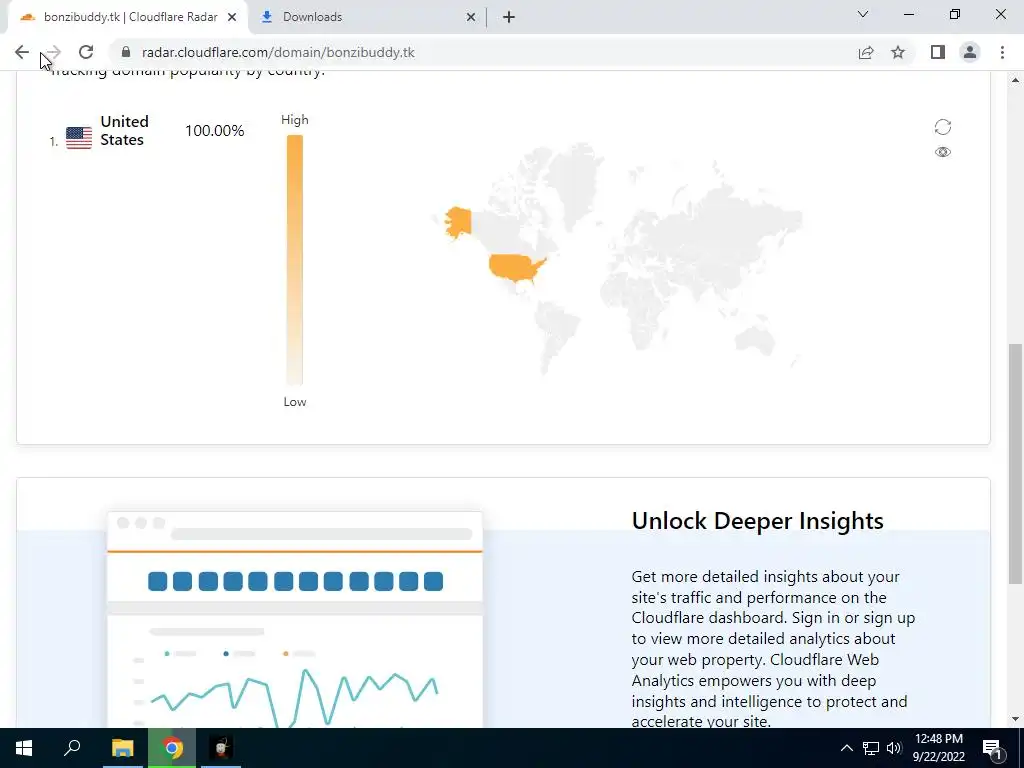
Task: Close the bonzibuddy.tk Cloudflare Radar tab
Action: [x=232, y=17]
